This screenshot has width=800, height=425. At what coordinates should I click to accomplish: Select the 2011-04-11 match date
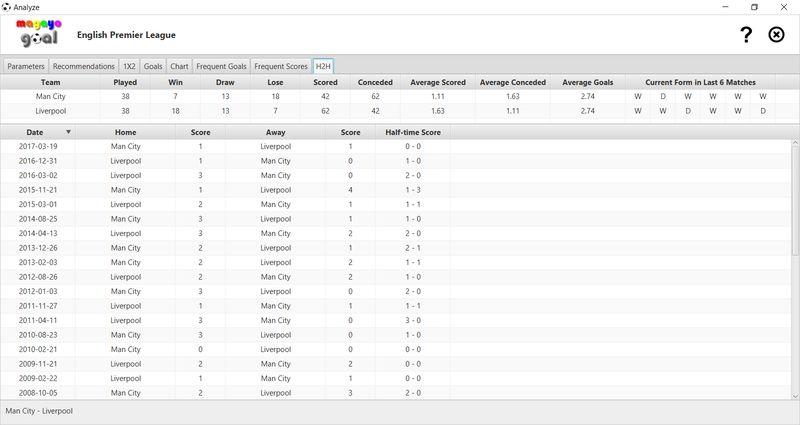[x=38, y=320]
